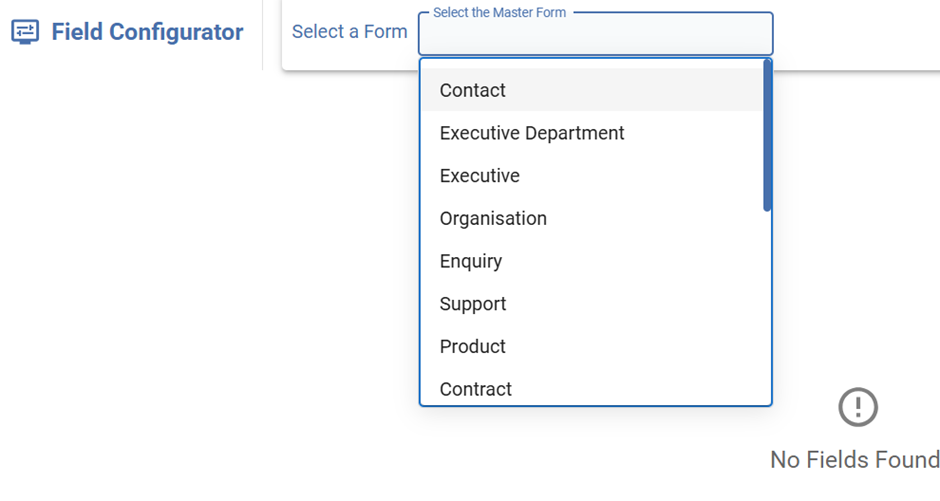Pick Product in the form list

point(473,346)
